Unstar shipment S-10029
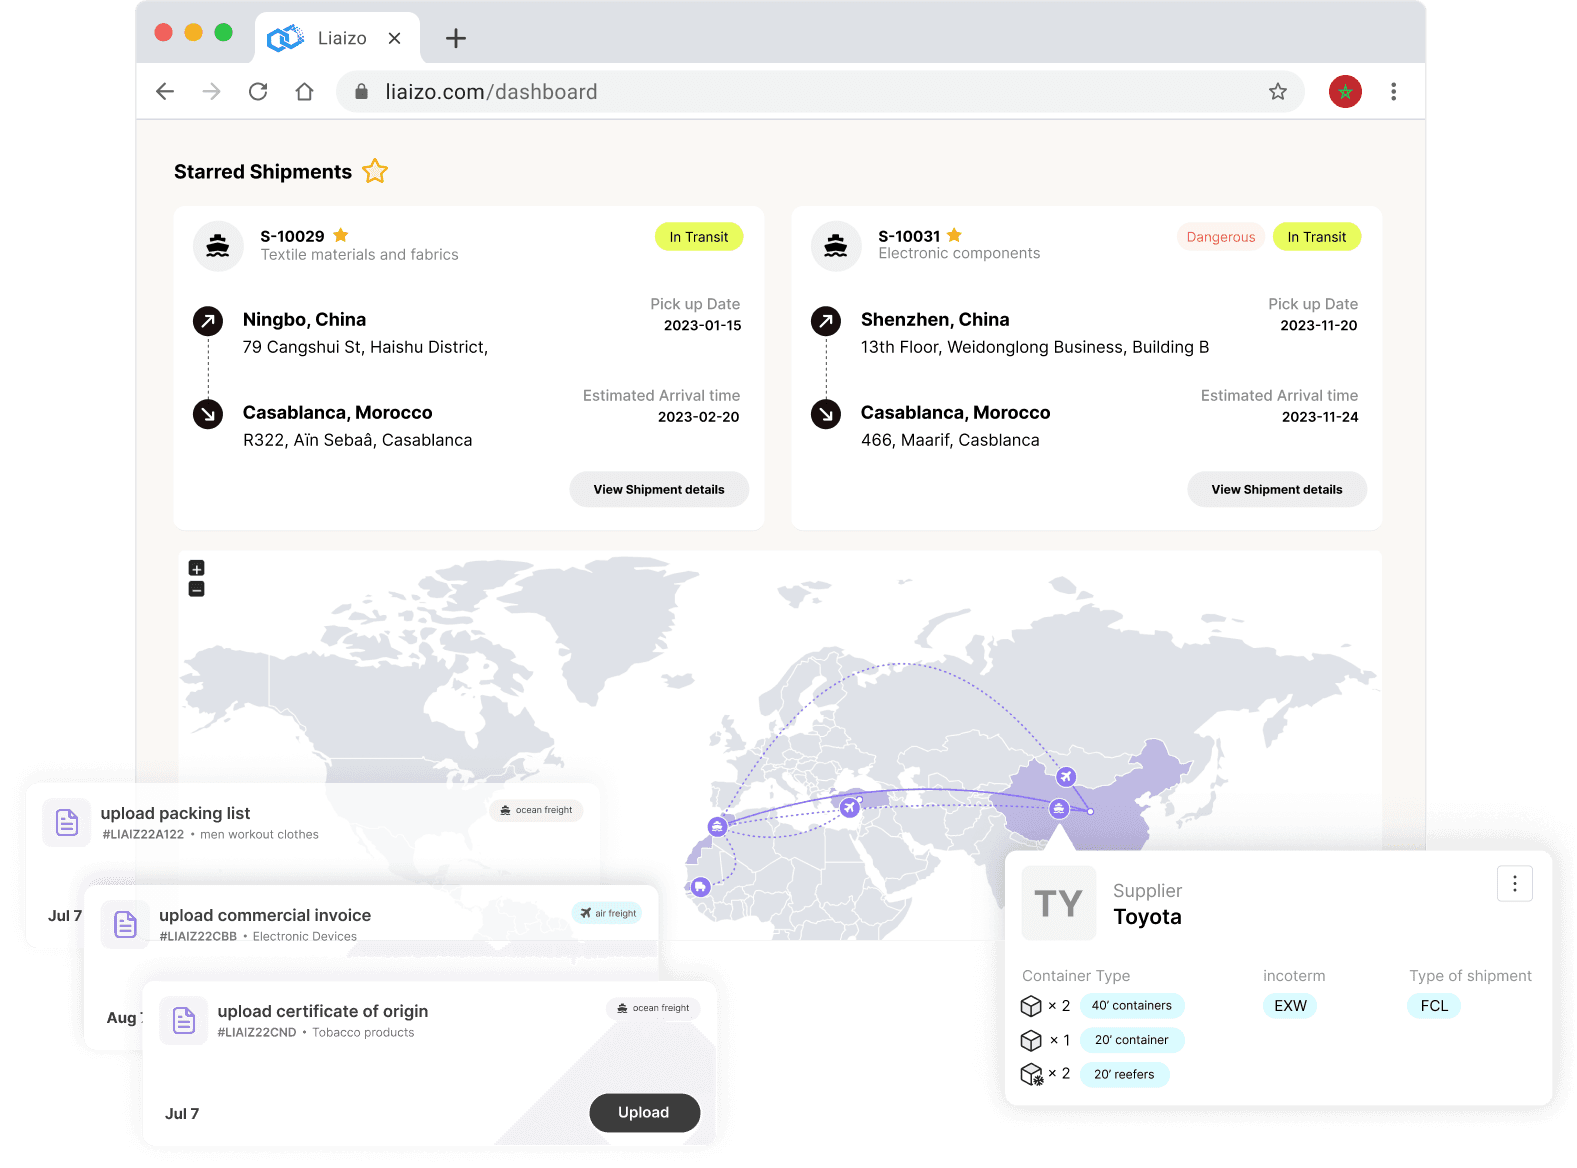The image size is (1577, 1168). coord(341,236)
